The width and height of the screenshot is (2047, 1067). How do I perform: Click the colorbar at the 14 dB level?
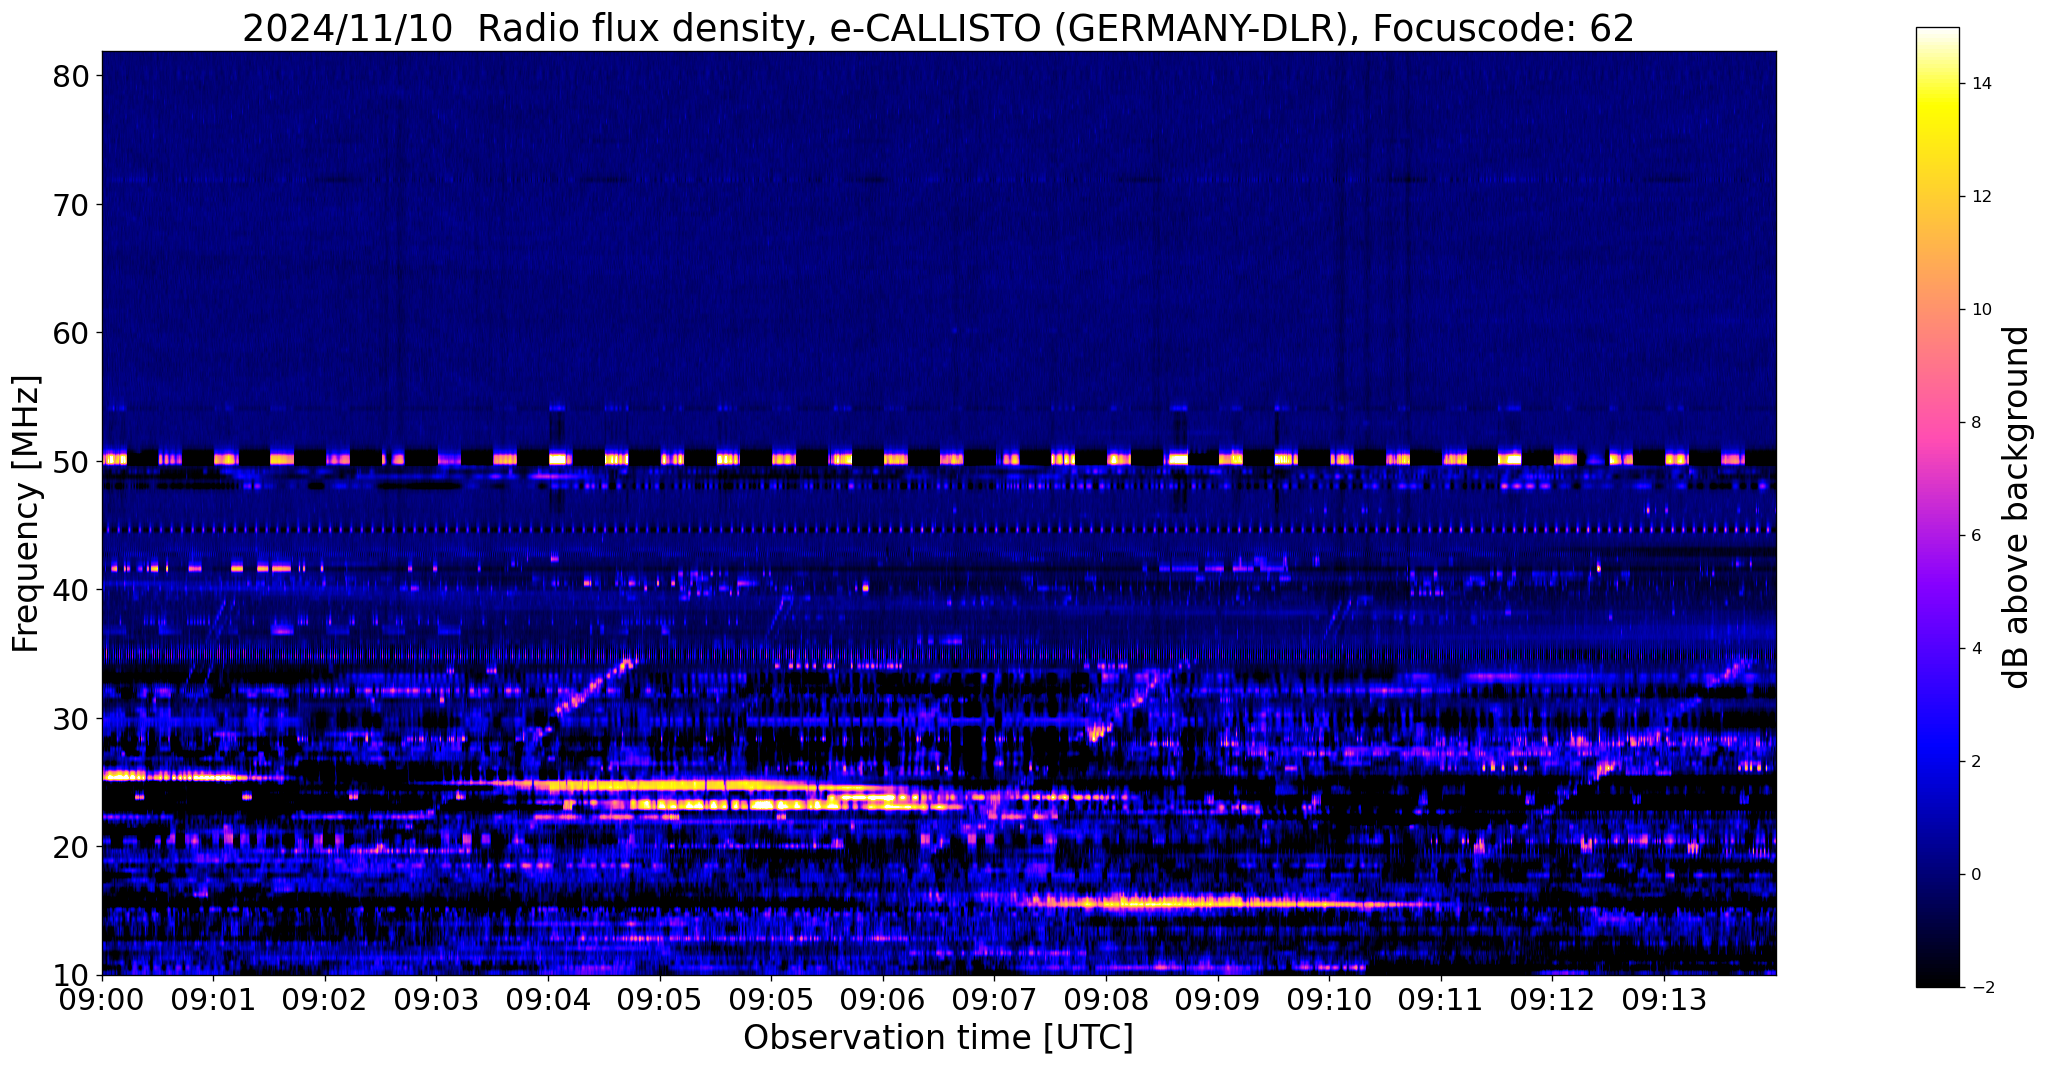[x=1938, y=84]
